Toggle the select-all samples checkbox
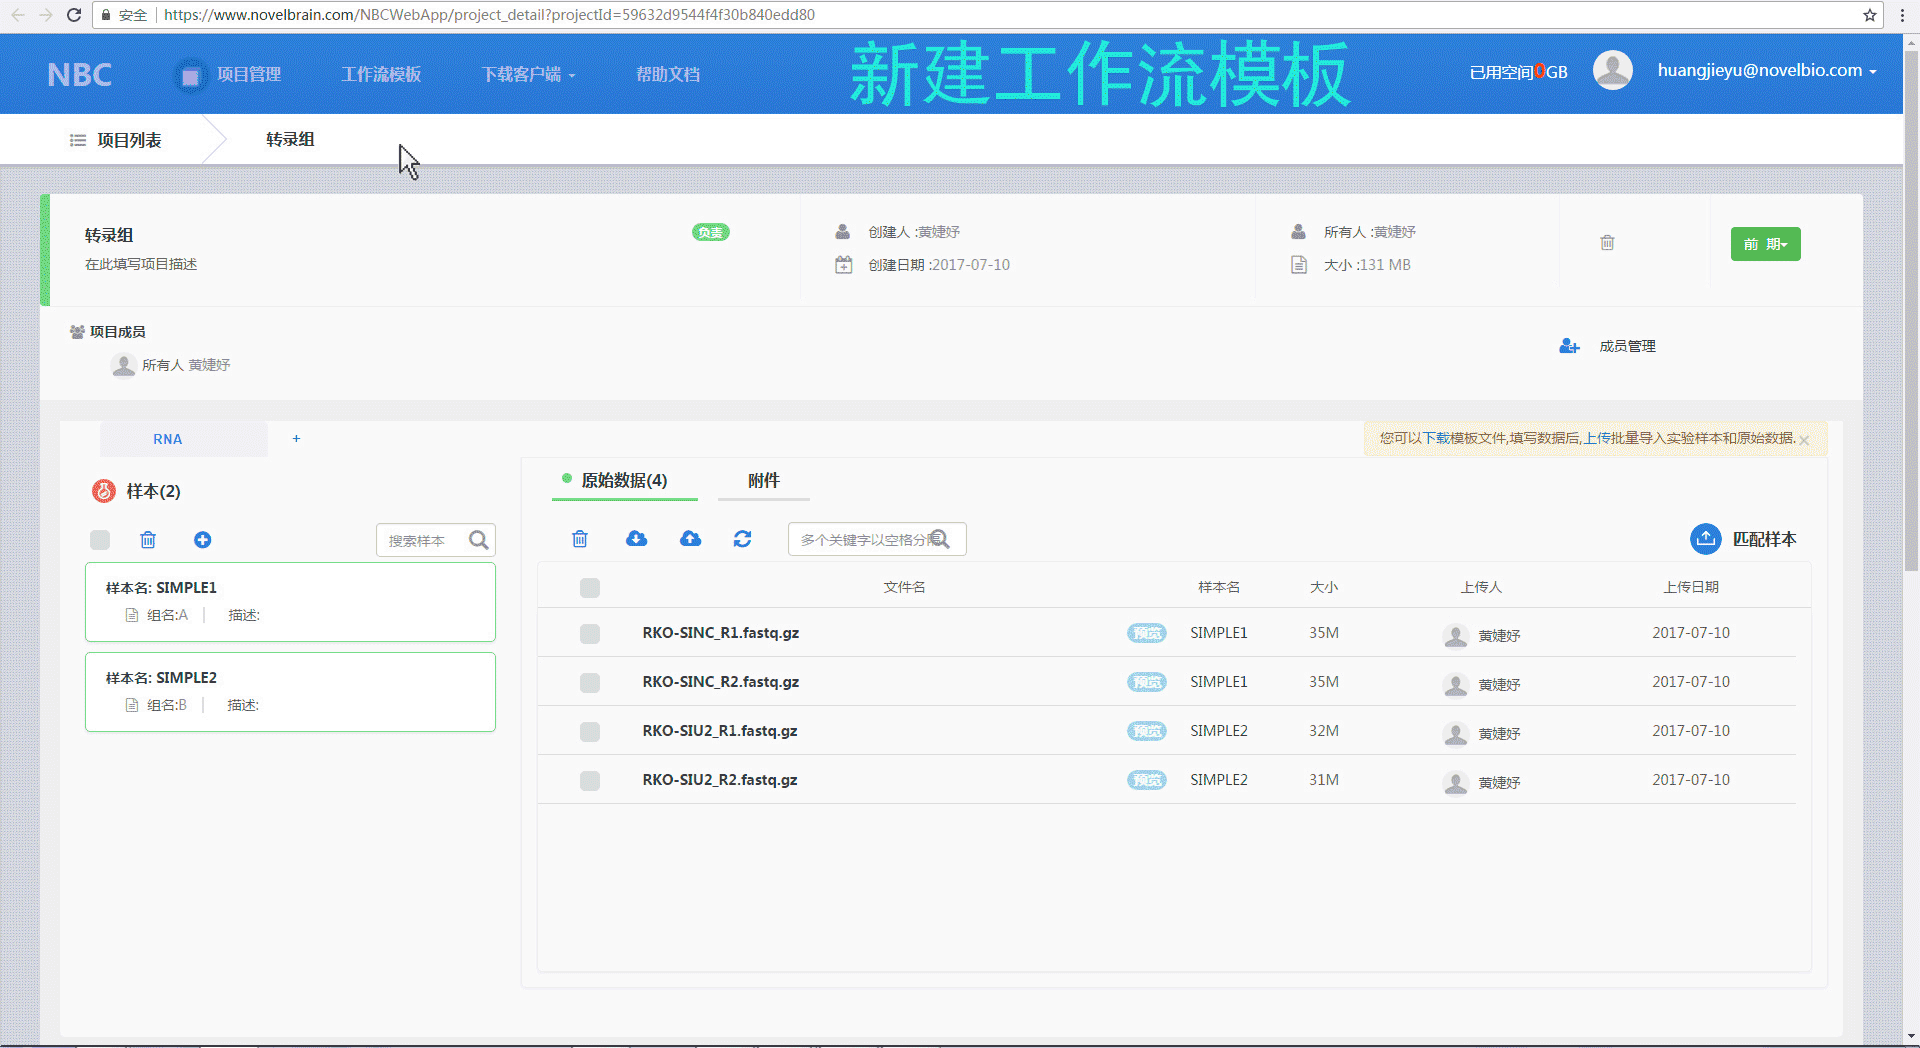This screenshot has height=1048, width=1920. pyautogui.click(x=100, y=540)
